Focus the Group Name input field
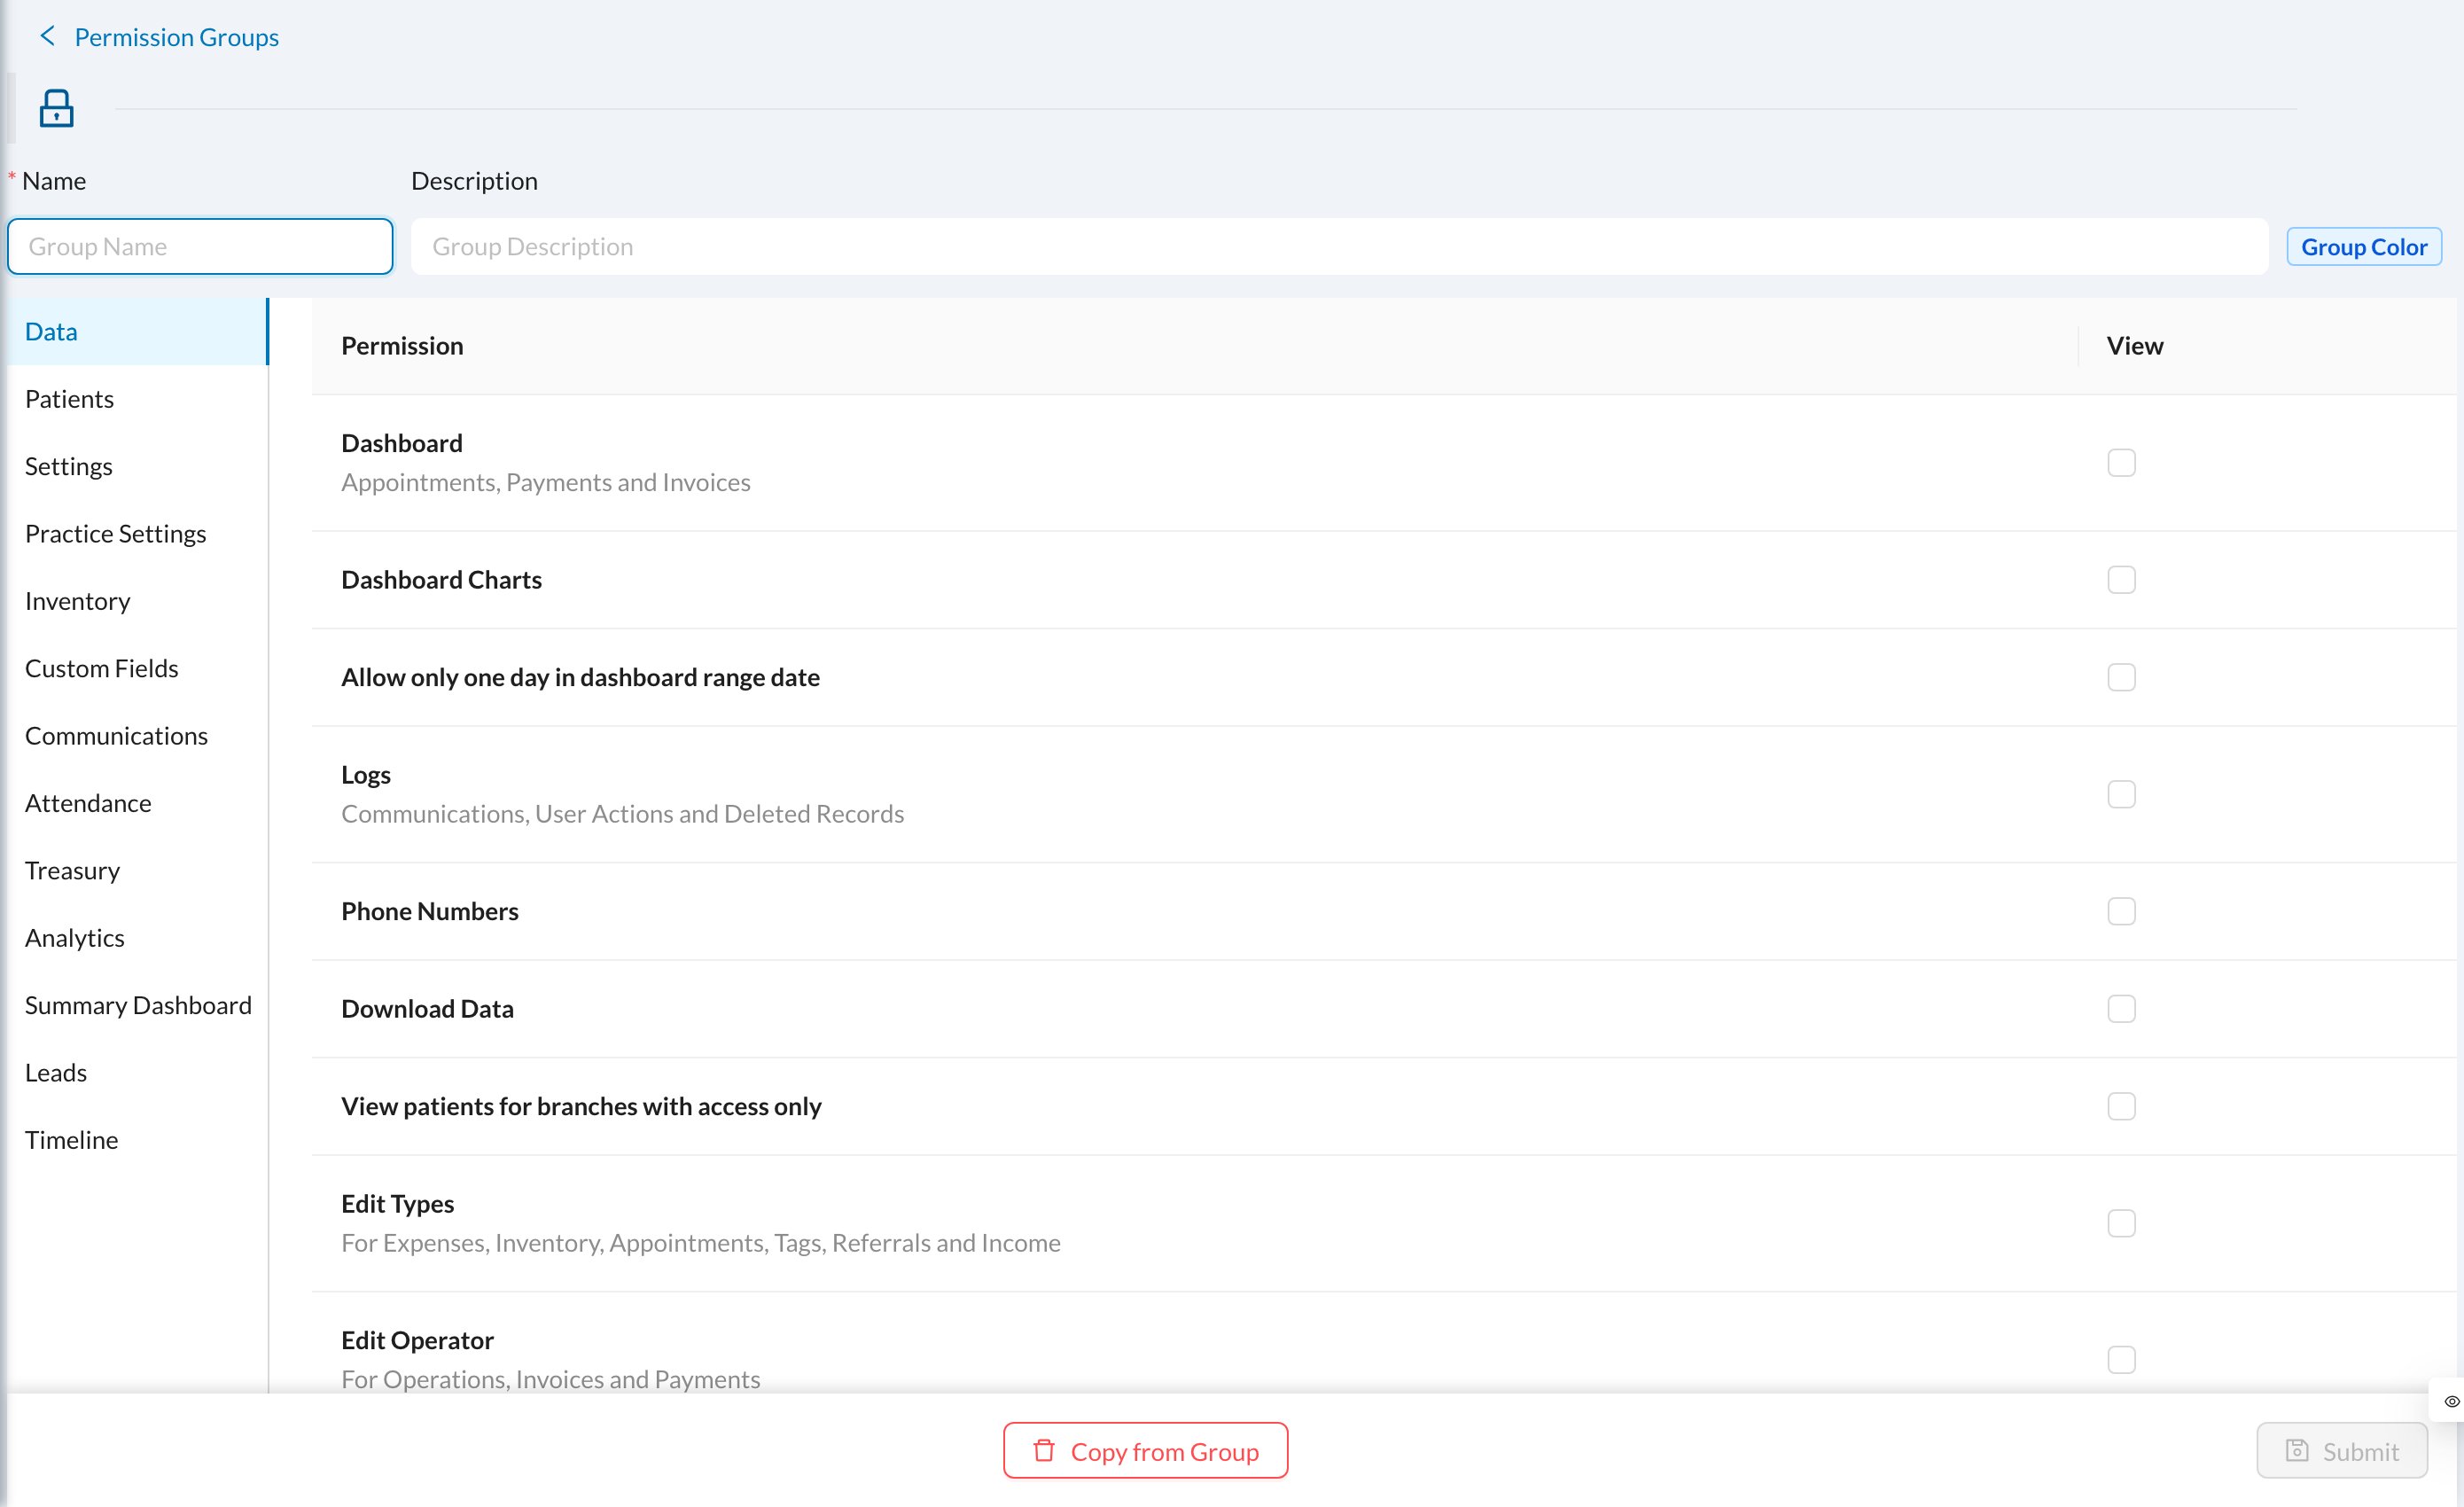Viewport: 2464px width, 1507px height. click(200, 246)
